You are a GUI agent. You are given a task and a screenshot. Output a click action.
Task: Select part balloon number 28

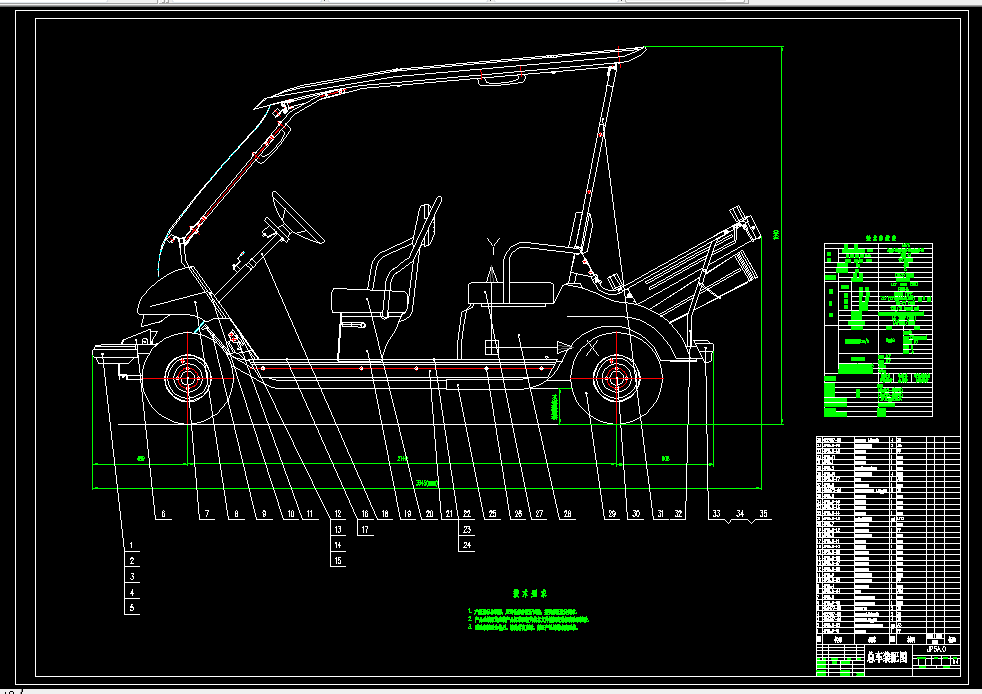pos(567,514)
